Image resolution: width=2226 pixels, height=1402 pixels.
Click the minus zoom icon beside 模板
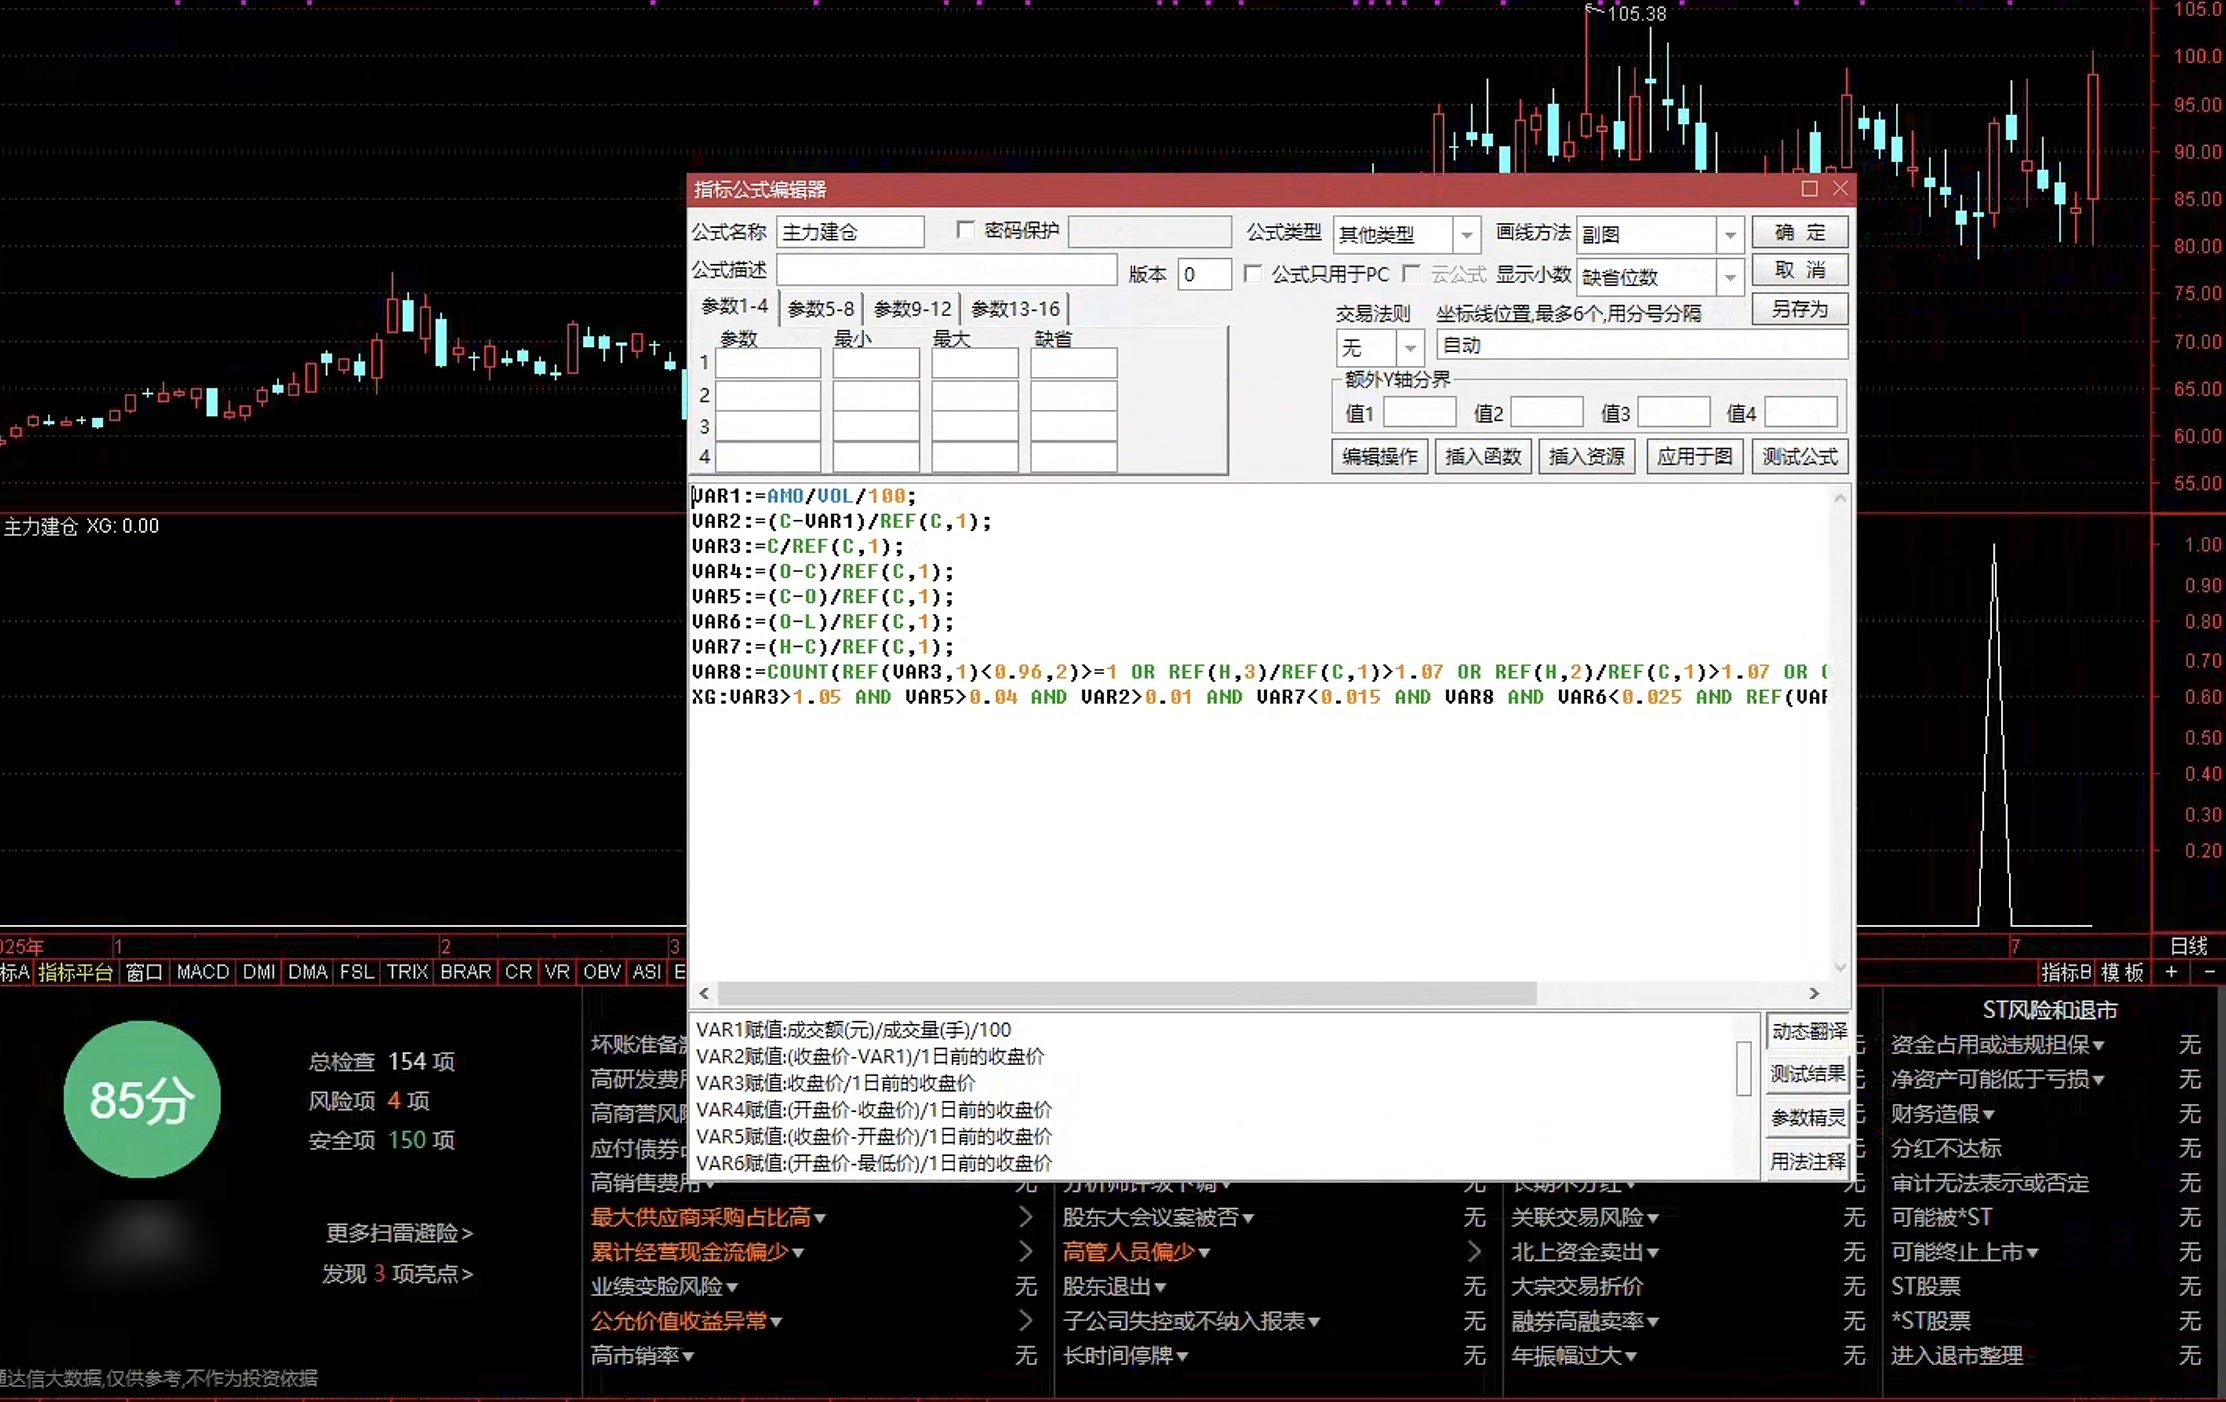[x=2209, y=972]
